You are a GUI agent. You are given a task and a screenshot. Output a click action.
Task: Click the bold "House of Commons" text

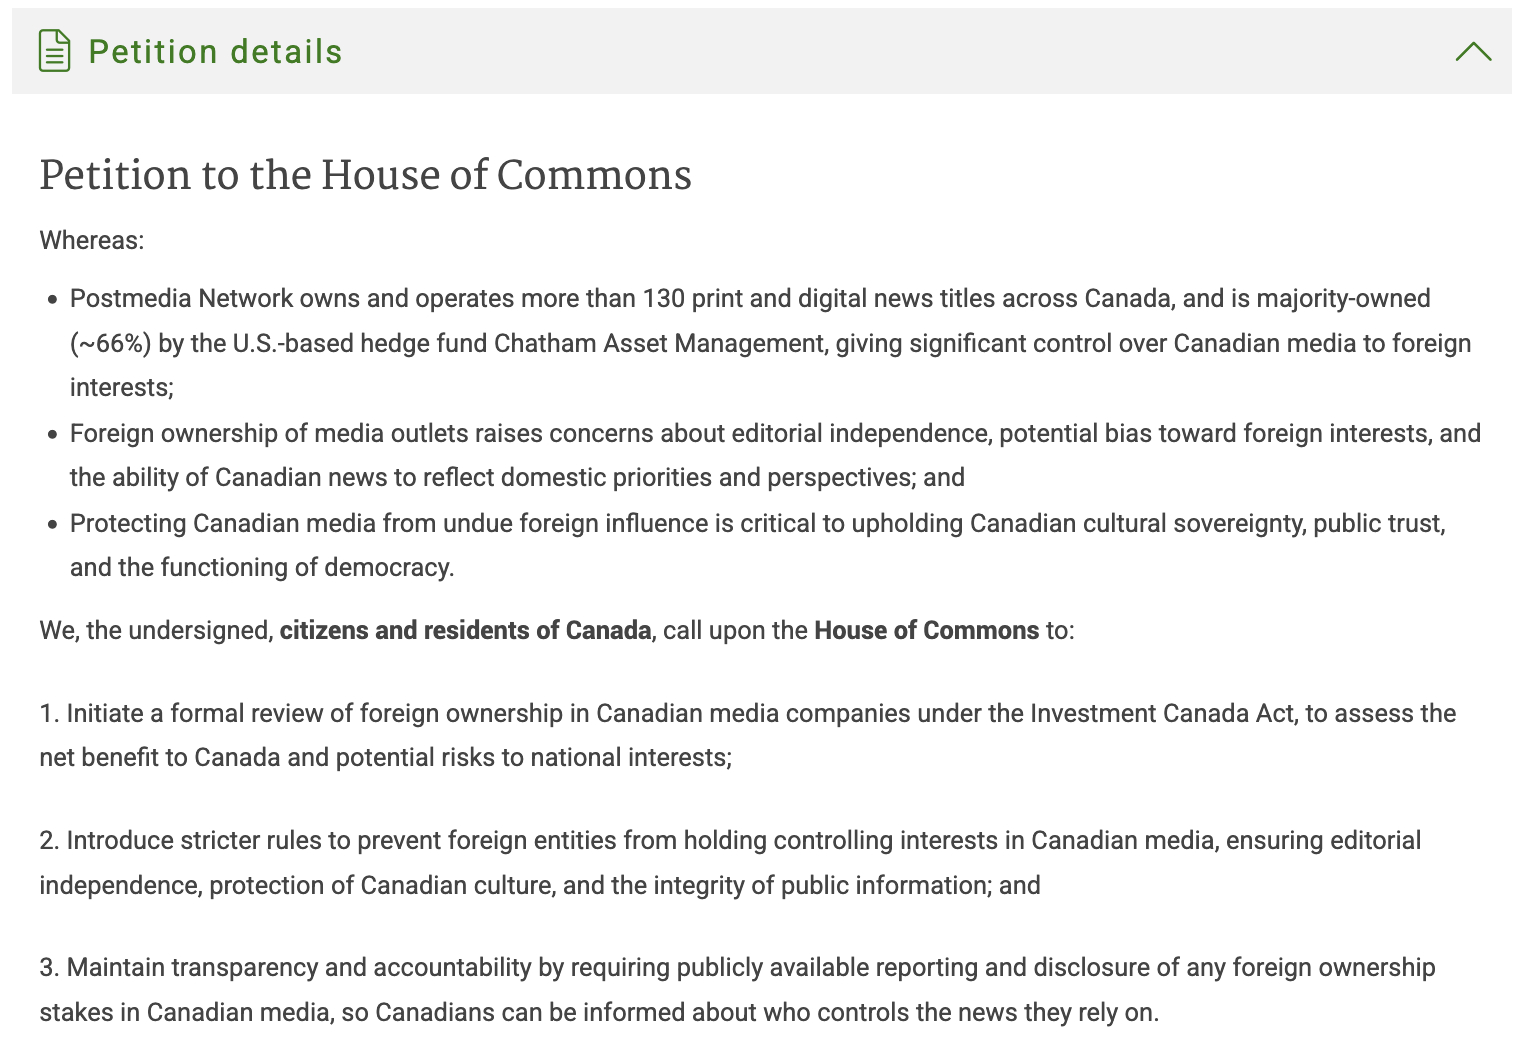[926, 631]
